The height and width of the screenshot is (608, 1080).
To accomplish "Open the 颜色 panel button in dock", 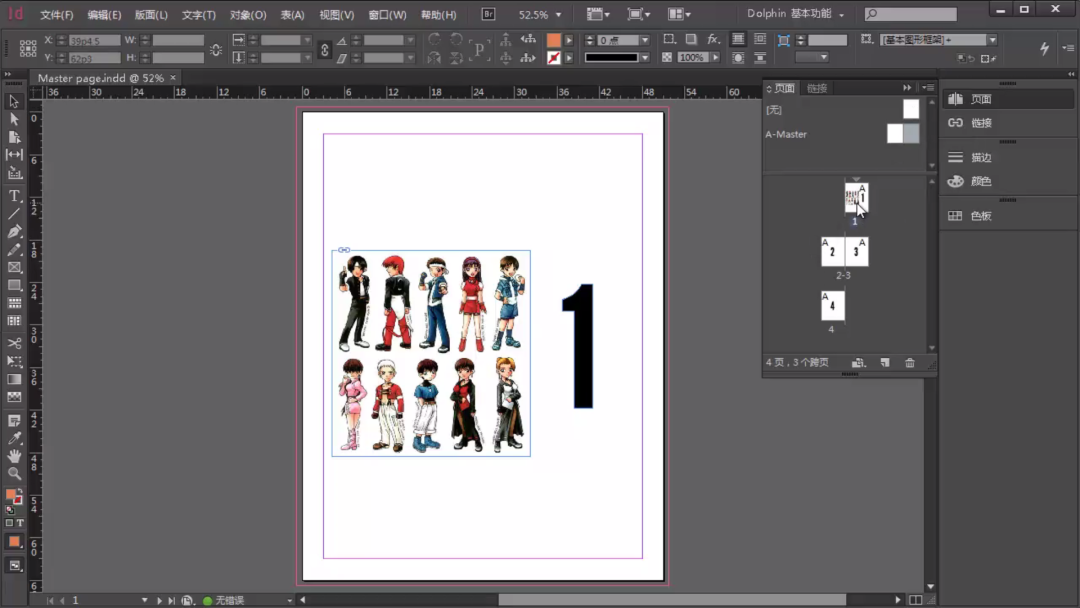I will (x=1008, y=181).
